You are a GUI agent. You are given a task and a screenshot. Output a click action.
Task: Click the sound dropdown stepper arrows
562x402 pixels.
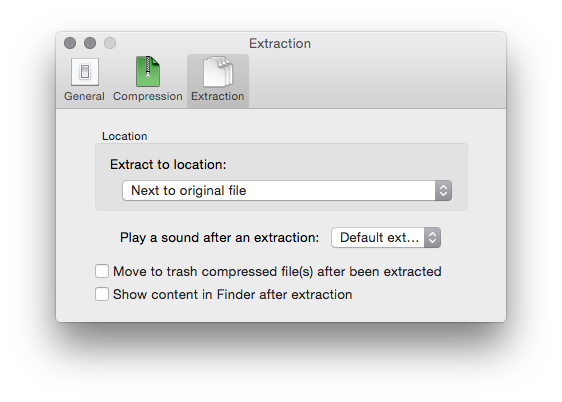pyautogui.click(x=432, y=238)
